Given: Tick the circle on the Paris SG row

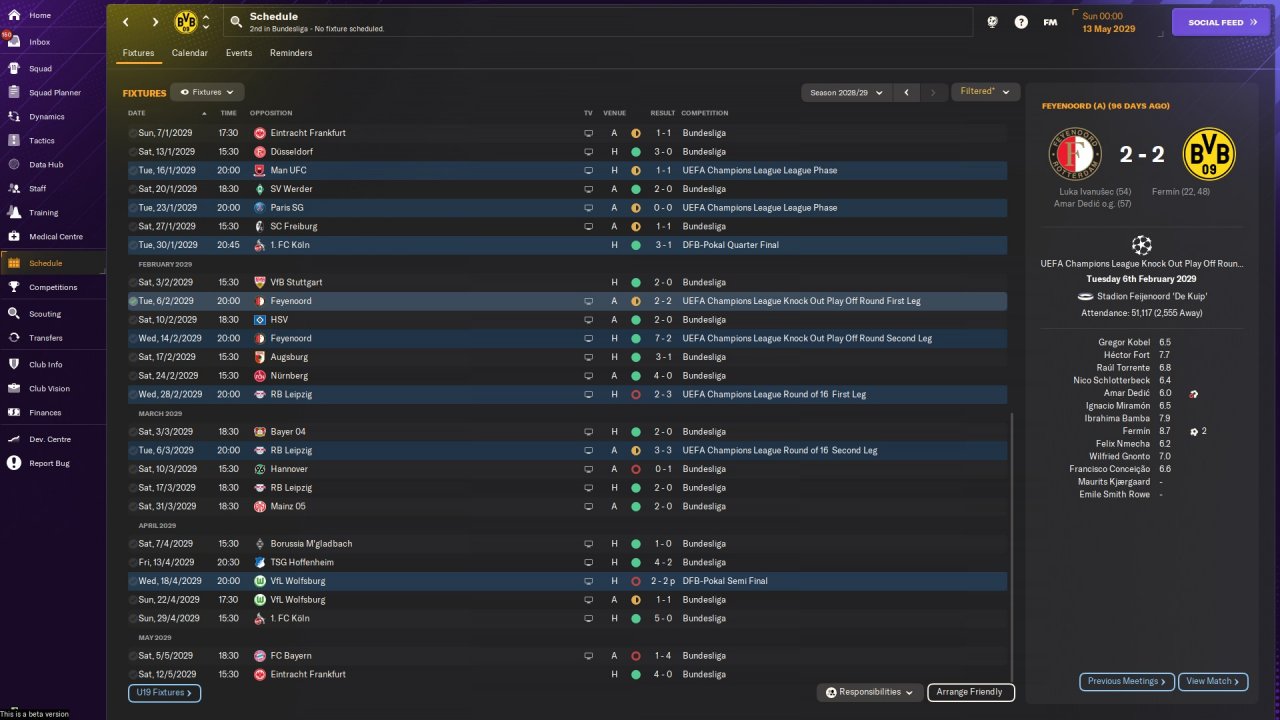Looking at the screenshot, I should click(133, 208).
